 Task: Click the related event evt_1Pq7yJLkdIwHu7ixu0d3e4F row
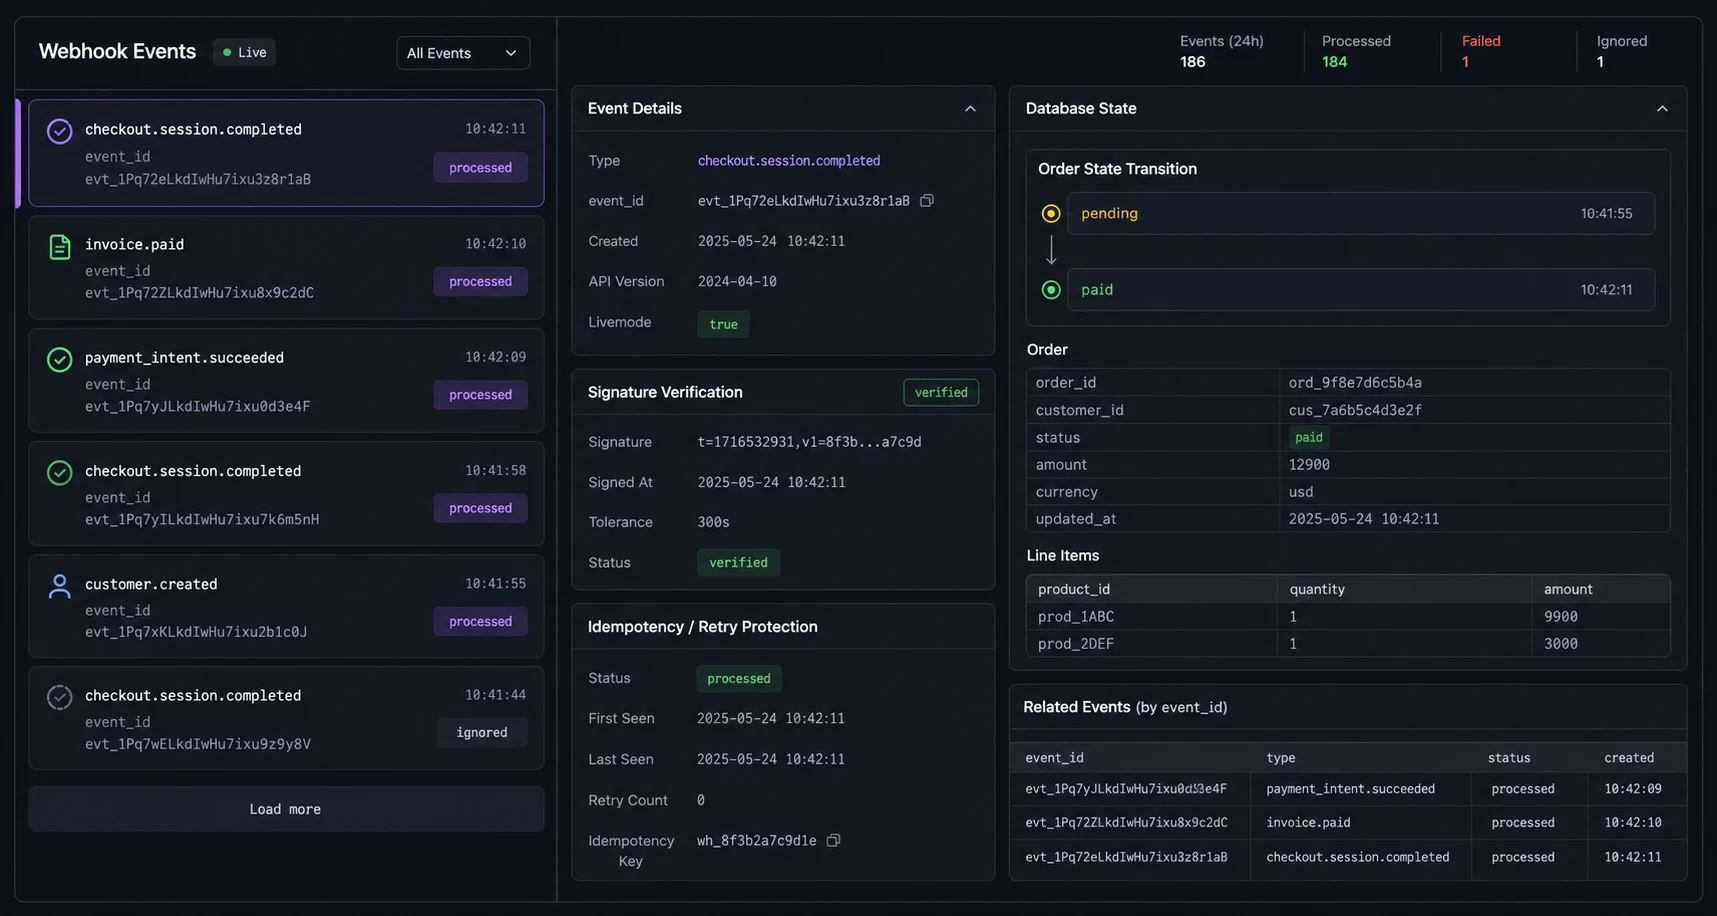pos(1347,789)
